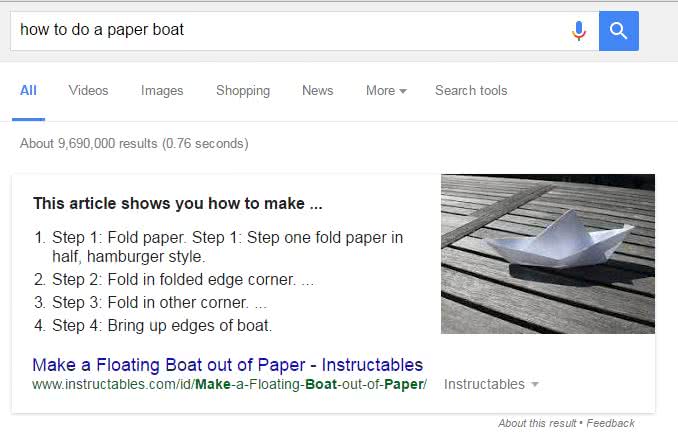Click into the search query field

[x=290, y=31]
